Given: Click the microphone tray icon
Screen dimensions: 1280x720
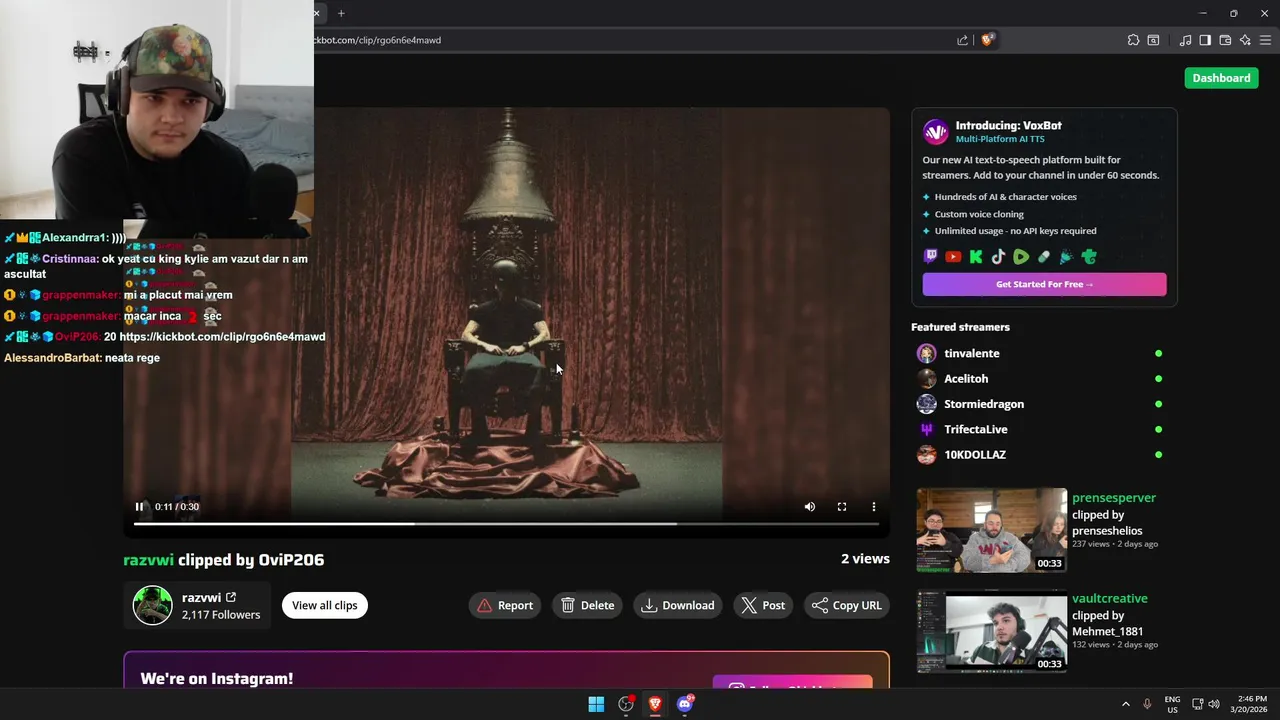Looking at the screenshot, I should [1147, 704].
